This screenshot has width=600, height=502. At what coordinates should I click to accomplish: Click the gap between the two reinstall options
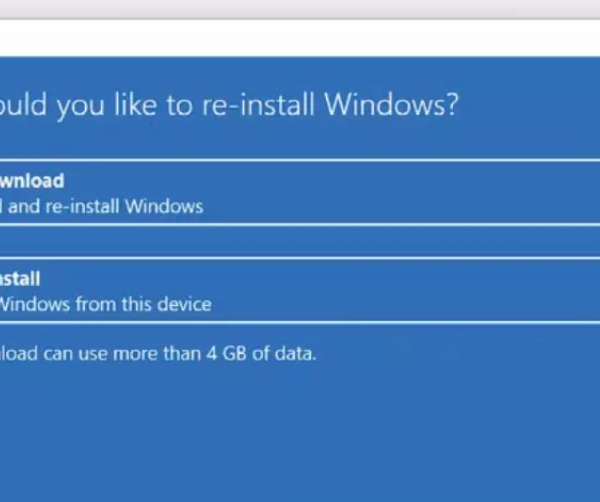pos(300,241)
